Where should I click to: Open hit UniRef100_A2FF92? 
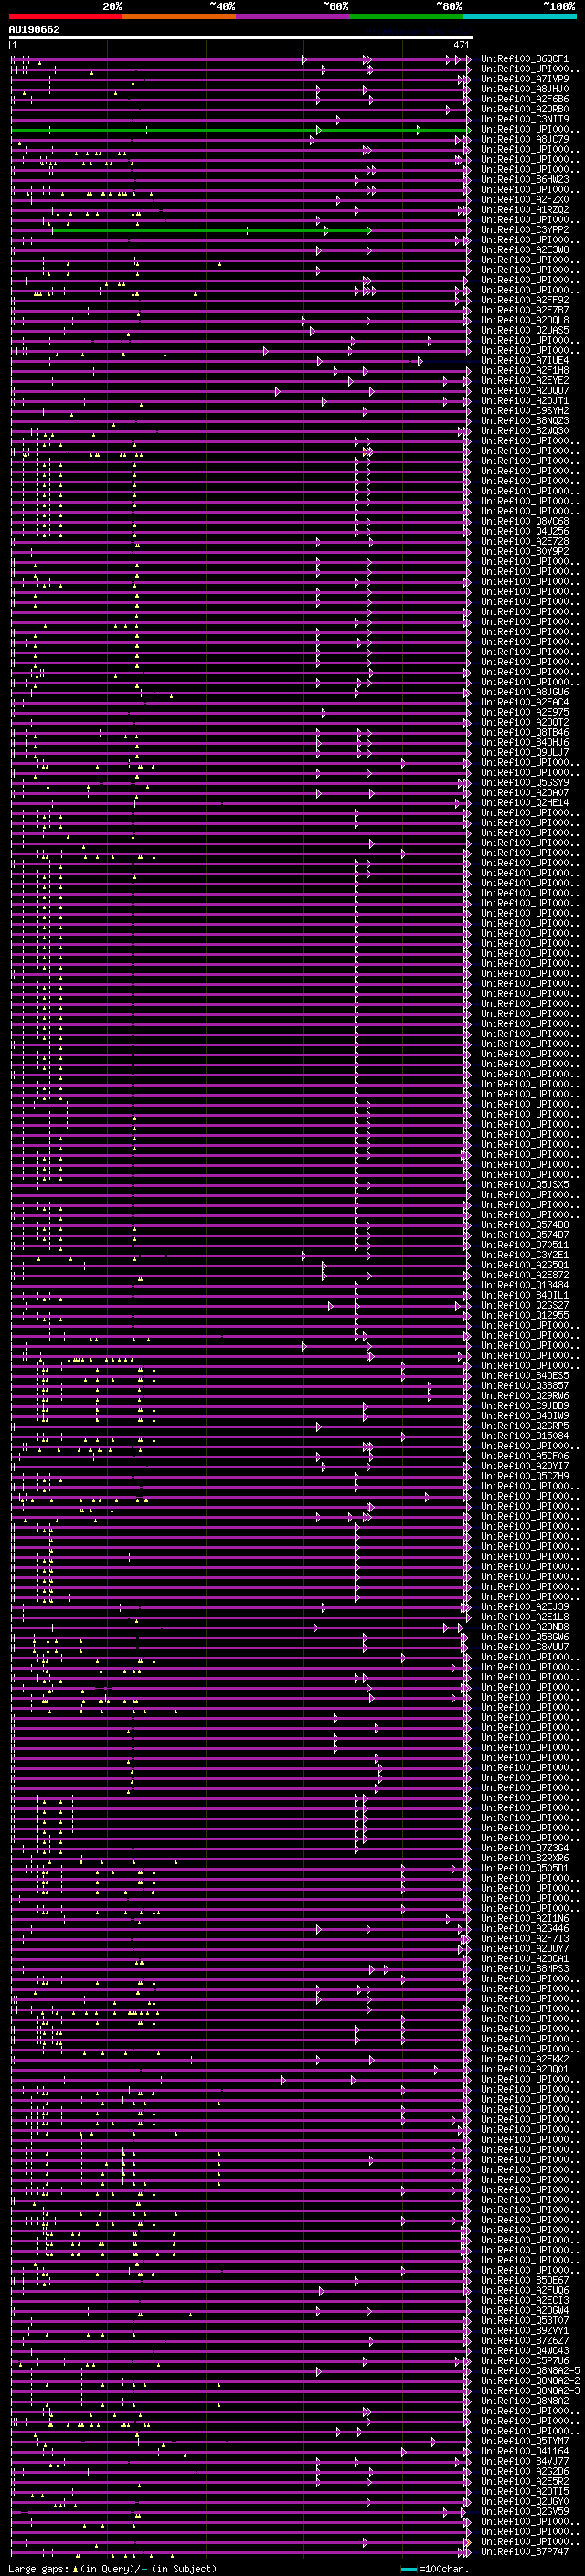point(525,300)
